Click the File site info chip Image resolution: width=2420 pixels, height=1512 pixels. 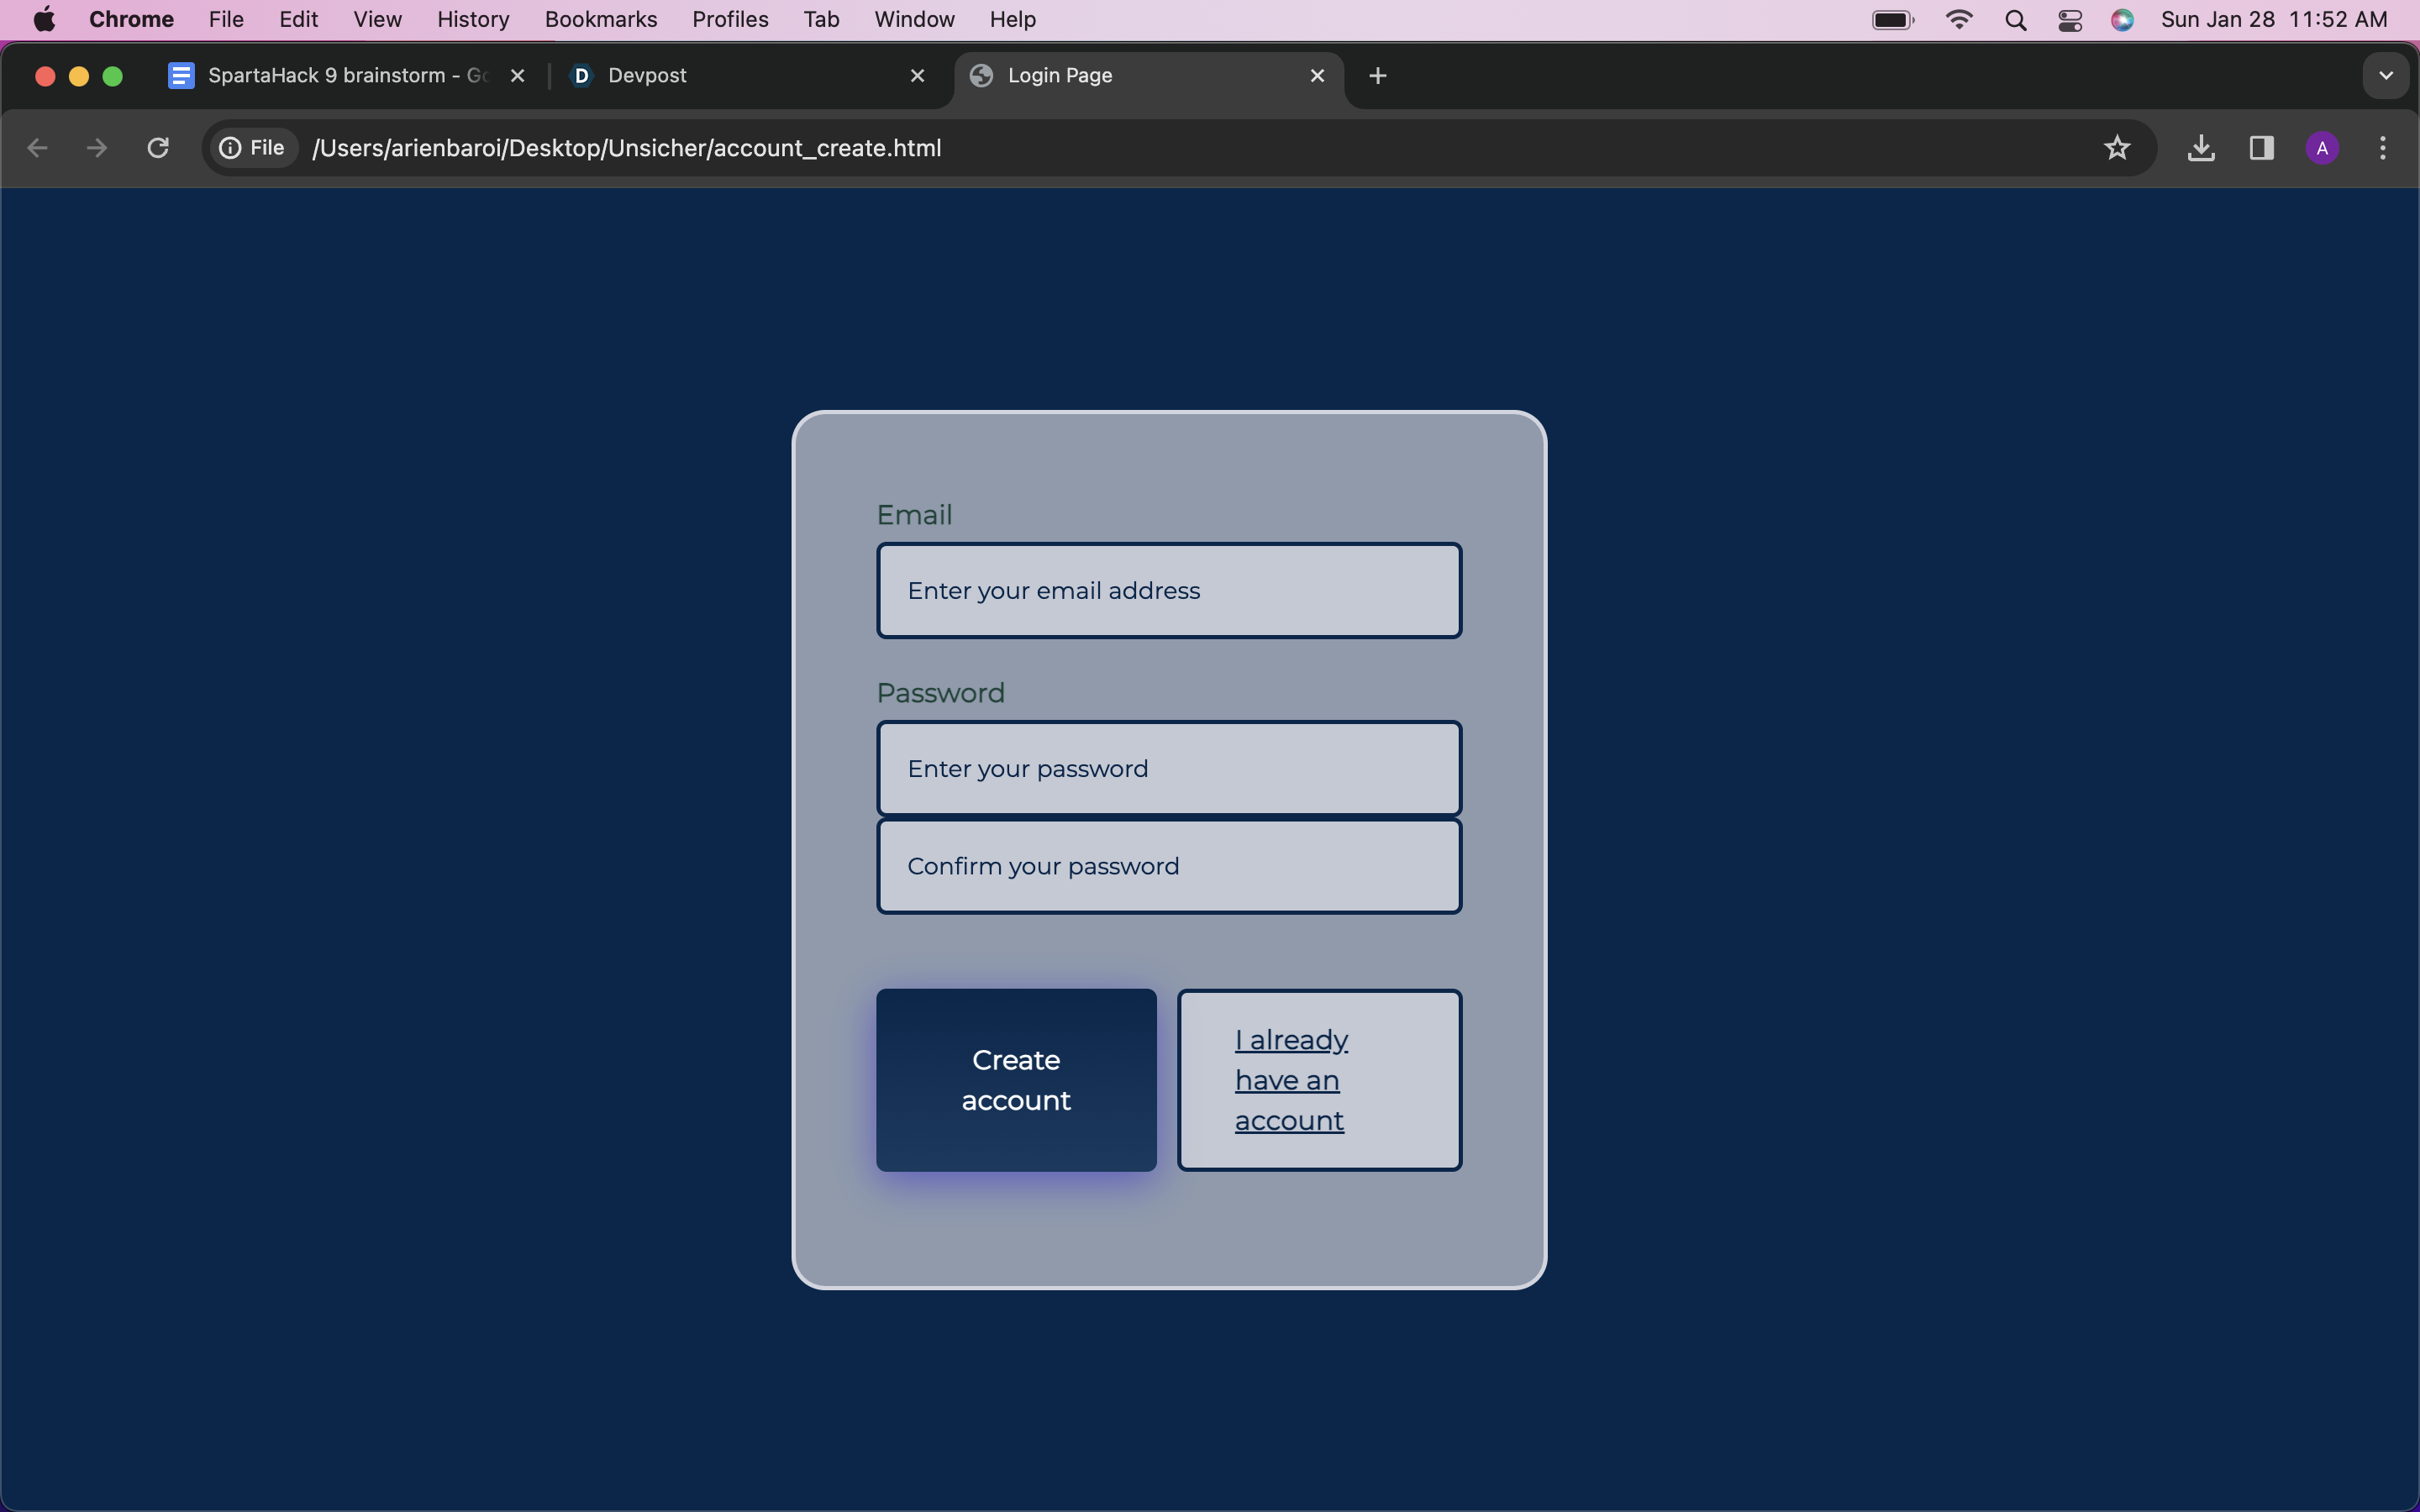[x=253, y=148]
